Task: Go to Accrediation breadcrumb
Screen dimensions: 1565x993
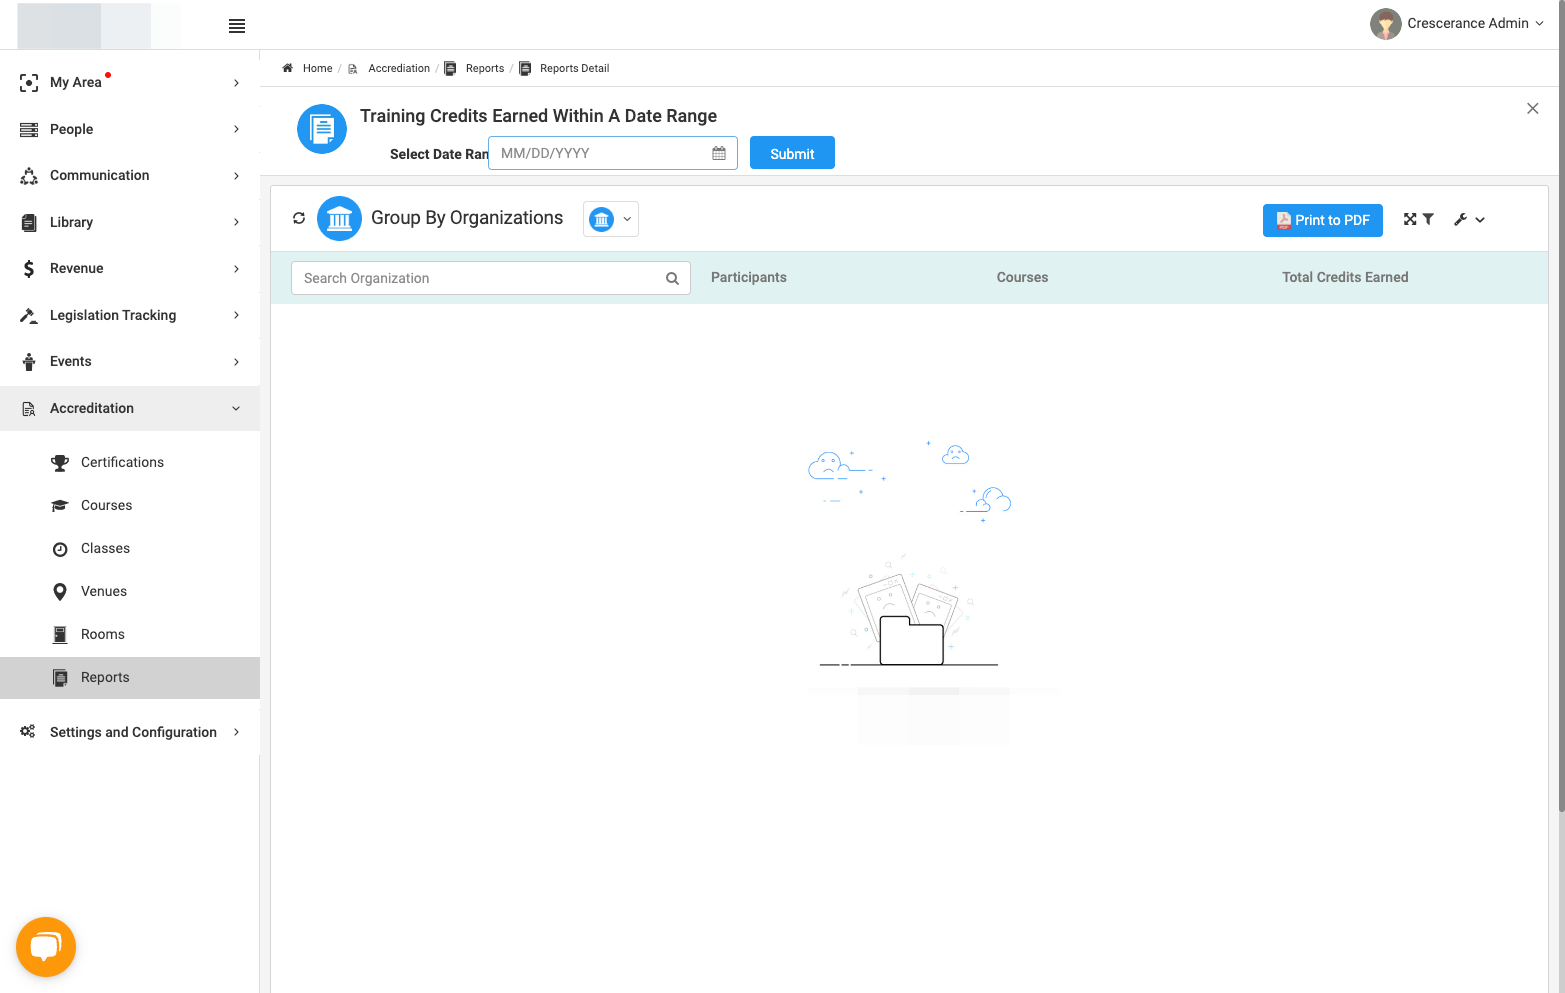Action: pos(399,68)
